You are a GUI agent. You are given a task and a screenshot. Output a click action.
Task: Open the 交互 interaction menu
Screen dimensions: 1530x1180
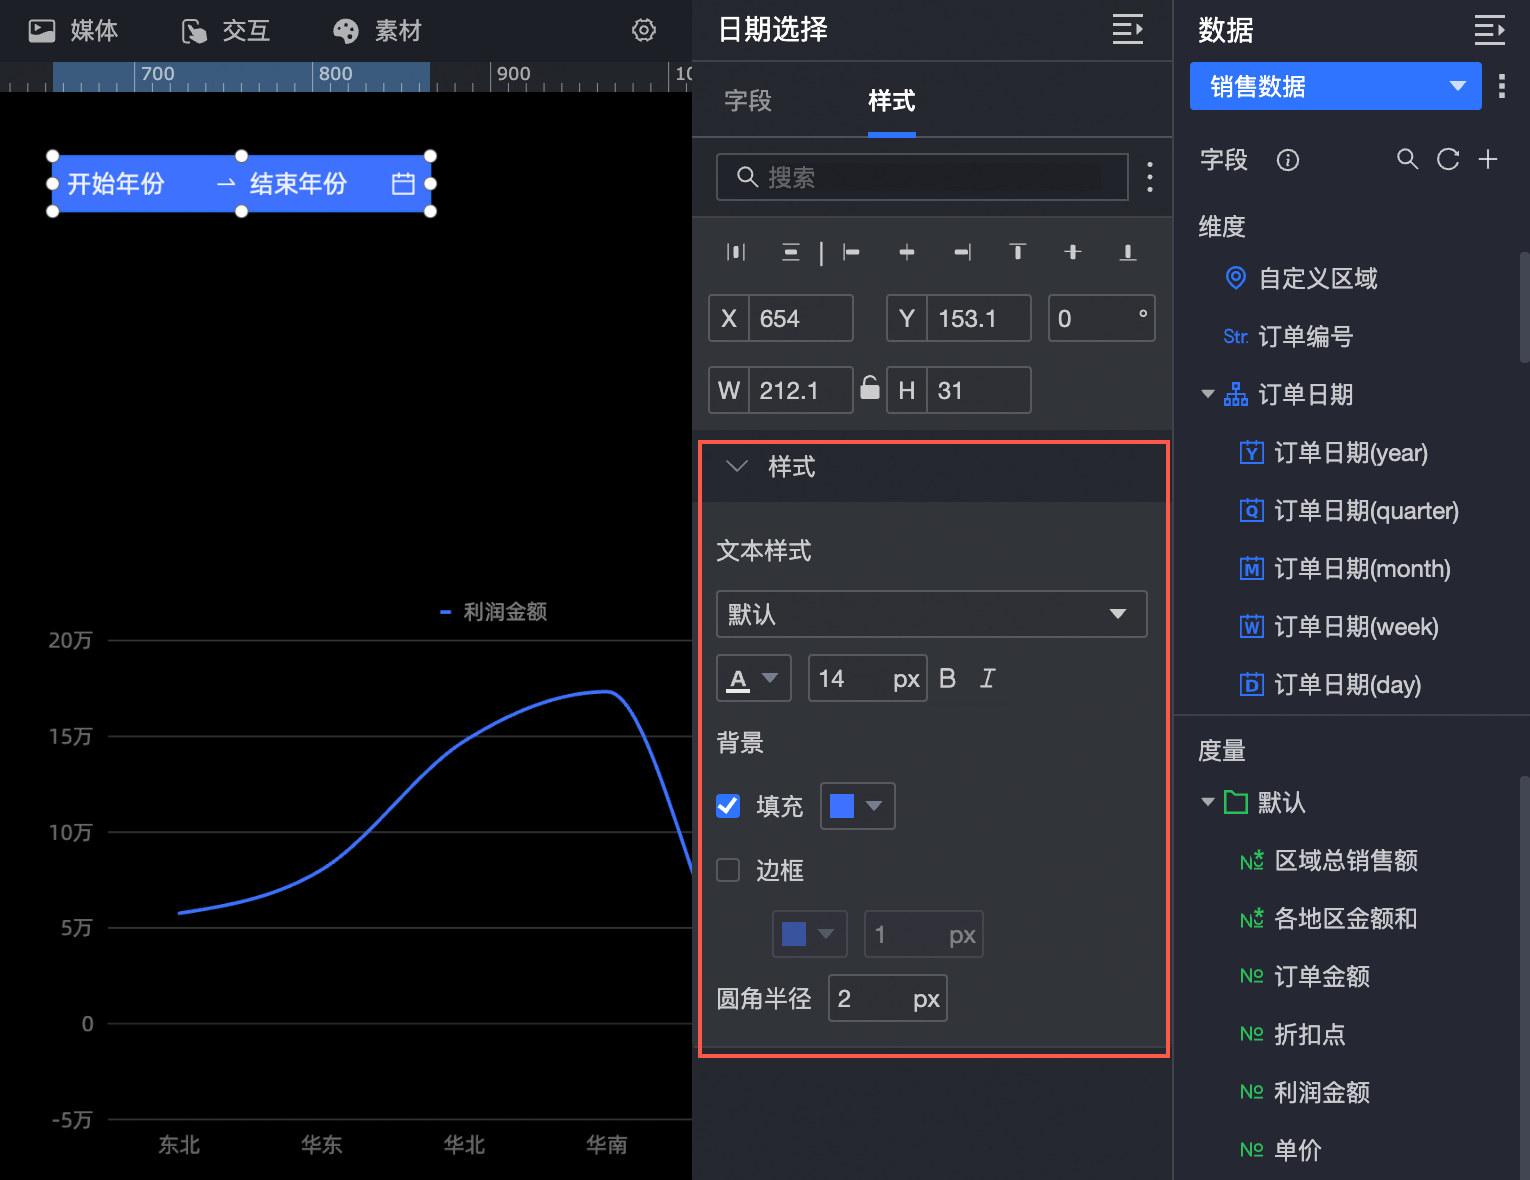point(226,31)
